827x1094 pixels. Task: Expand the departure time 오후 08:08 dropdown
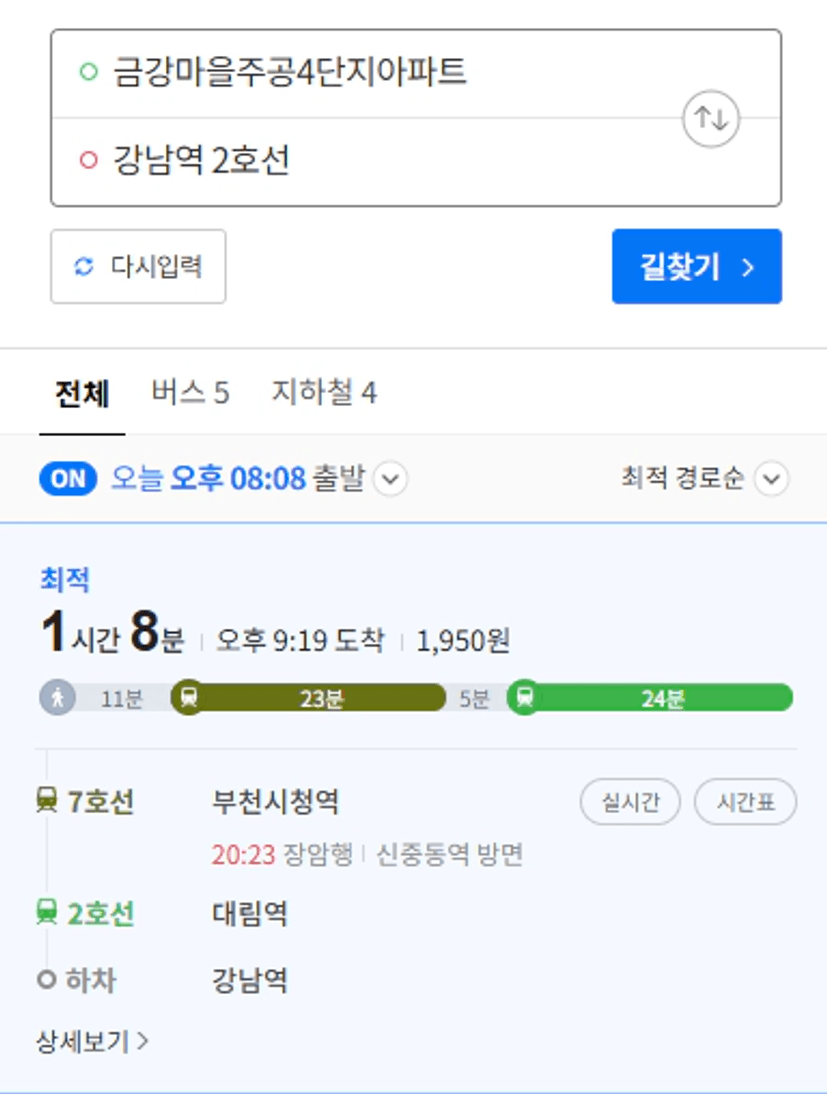click(x=390, y=479)
